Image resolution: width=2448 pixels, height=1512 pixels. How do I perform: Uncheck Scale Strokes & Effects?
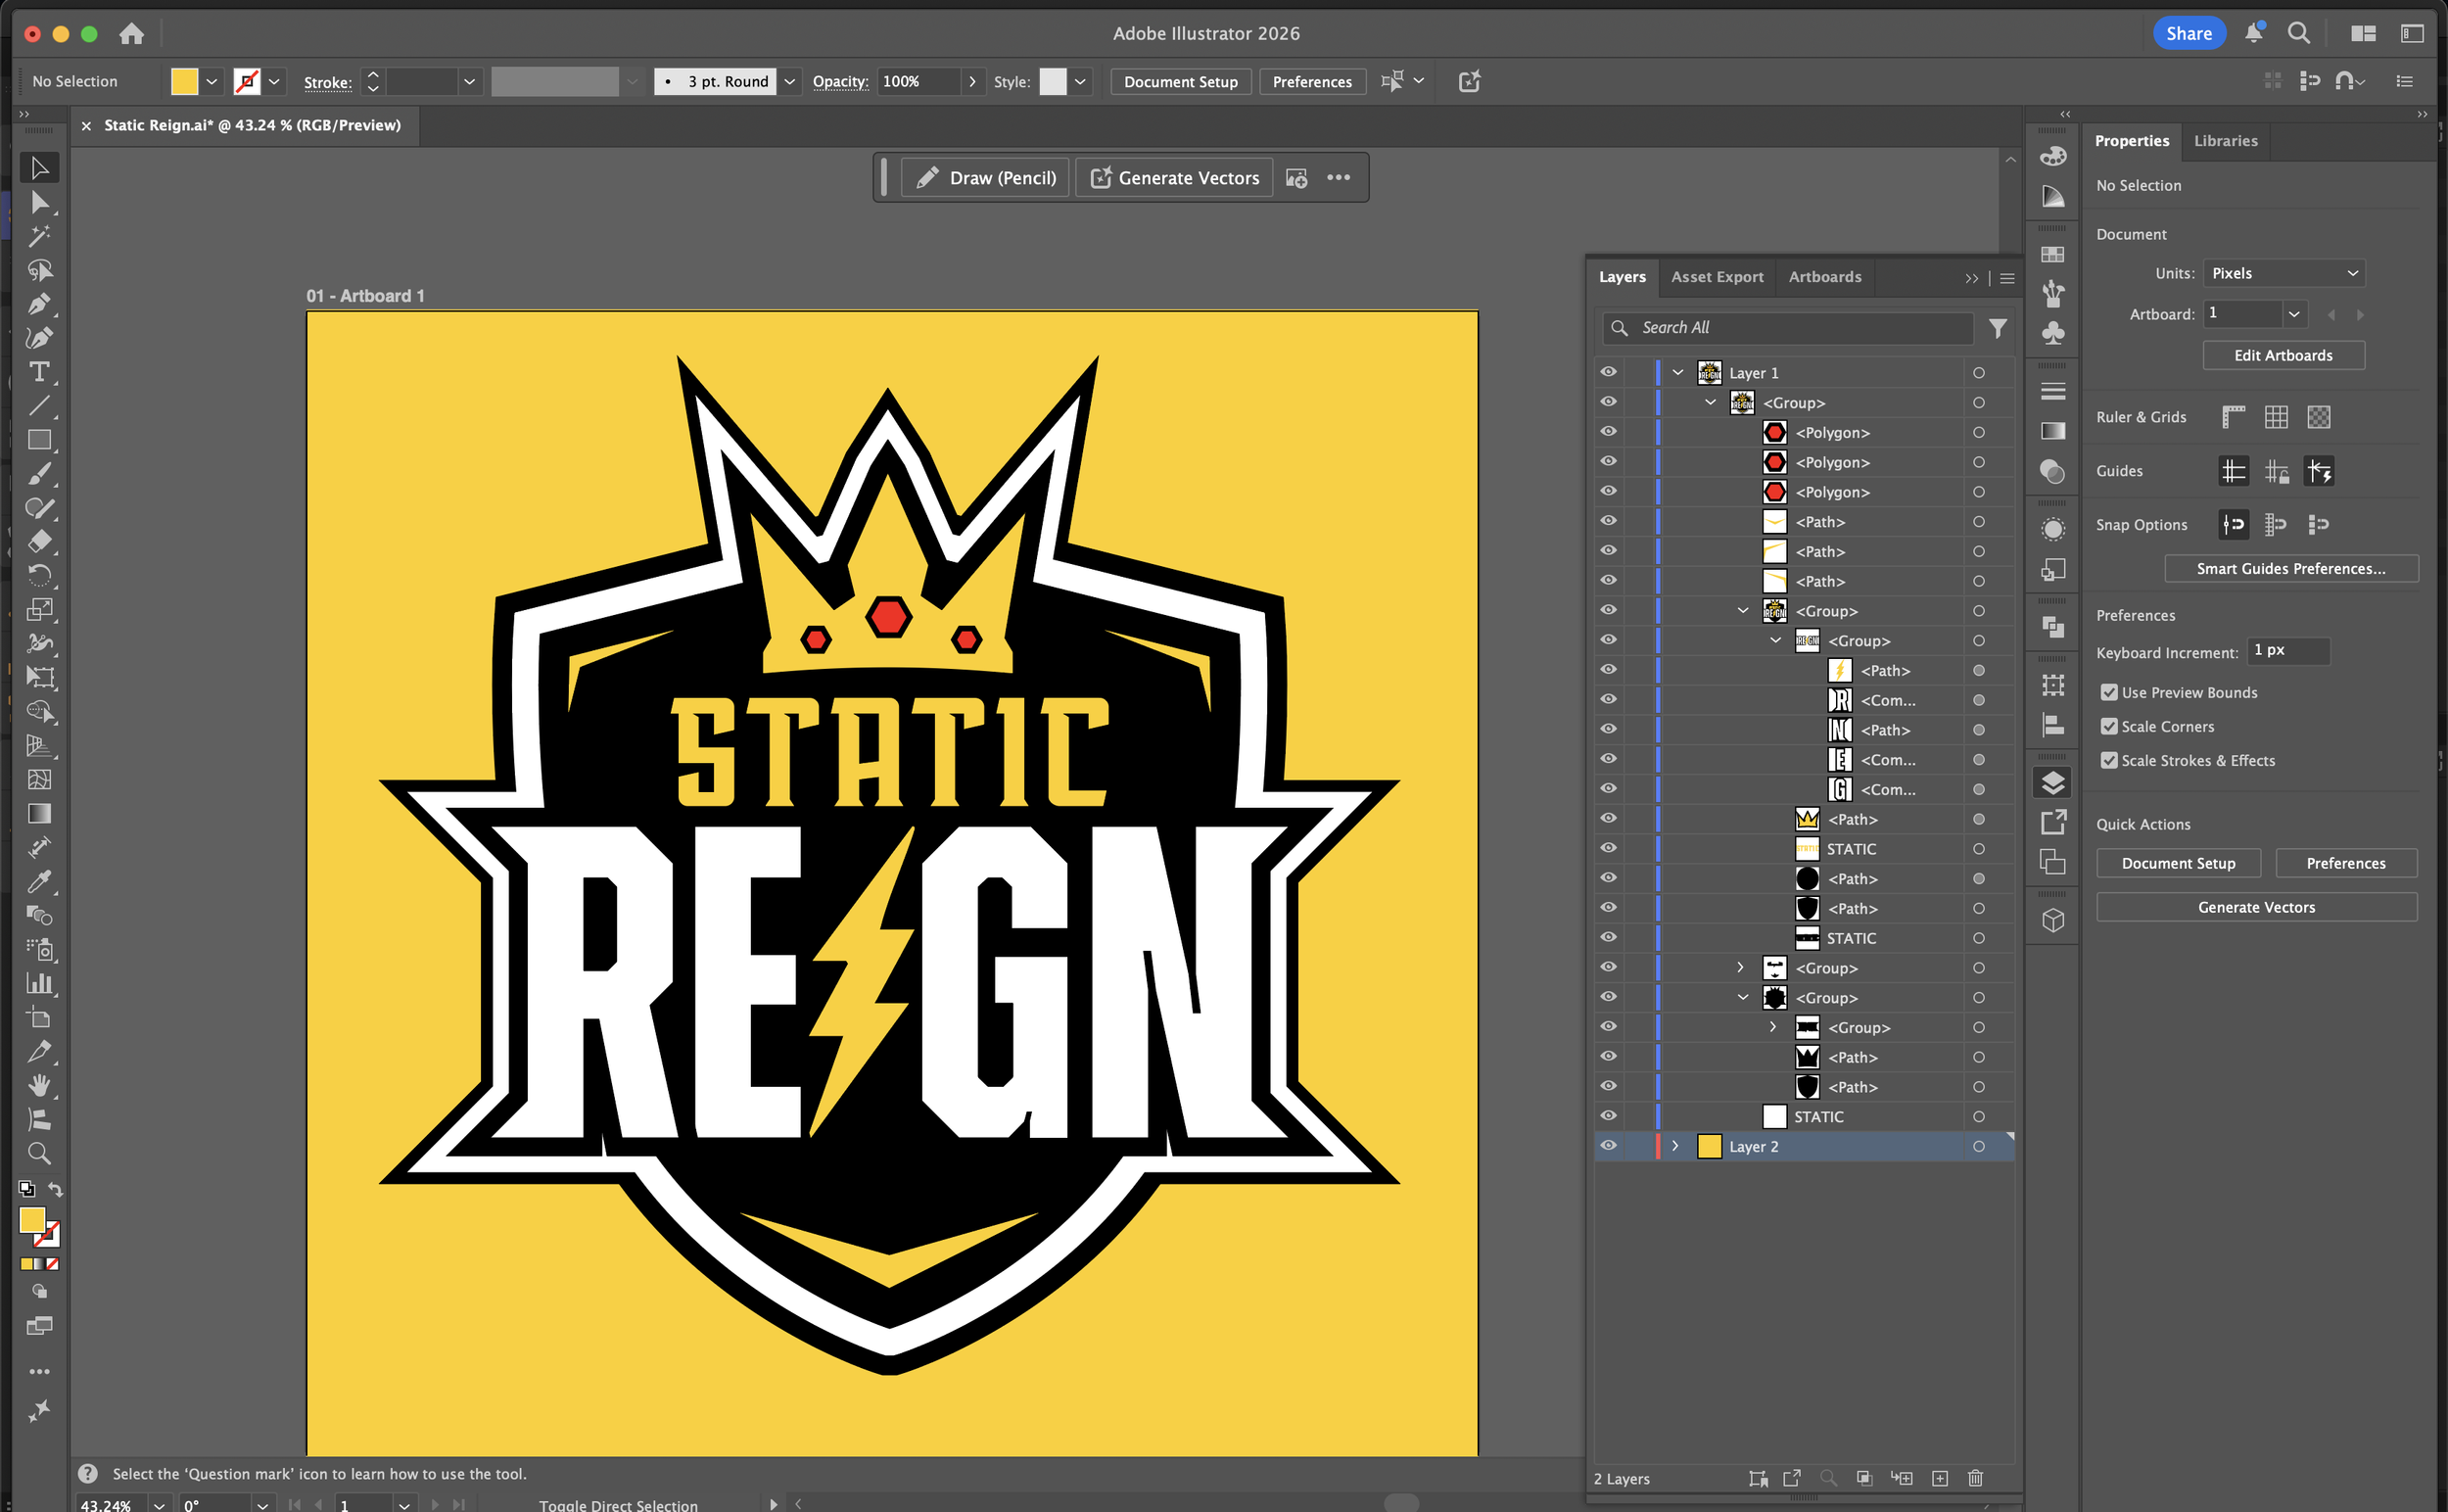tap(2109, 760)
